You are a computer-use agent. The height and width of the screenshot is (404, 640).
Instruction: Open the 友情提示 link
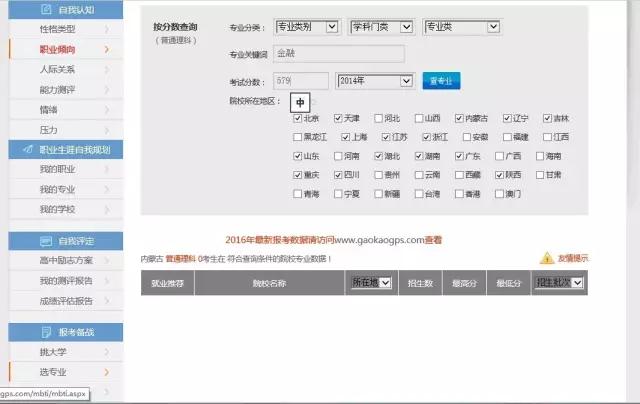pyautogui.click(x=573, y=258)
